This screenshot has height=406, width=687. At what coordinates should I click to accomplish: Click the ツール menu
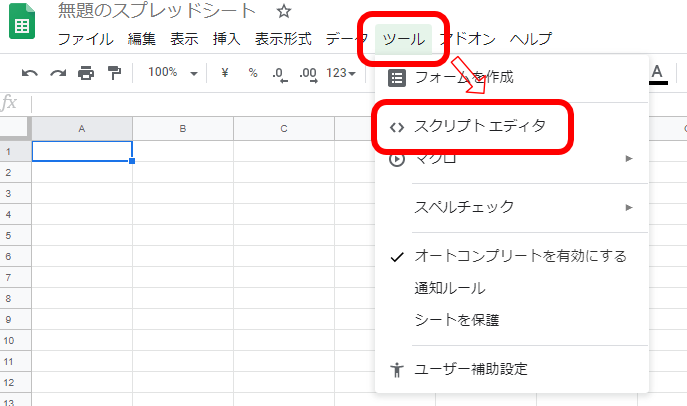(404, 39)
